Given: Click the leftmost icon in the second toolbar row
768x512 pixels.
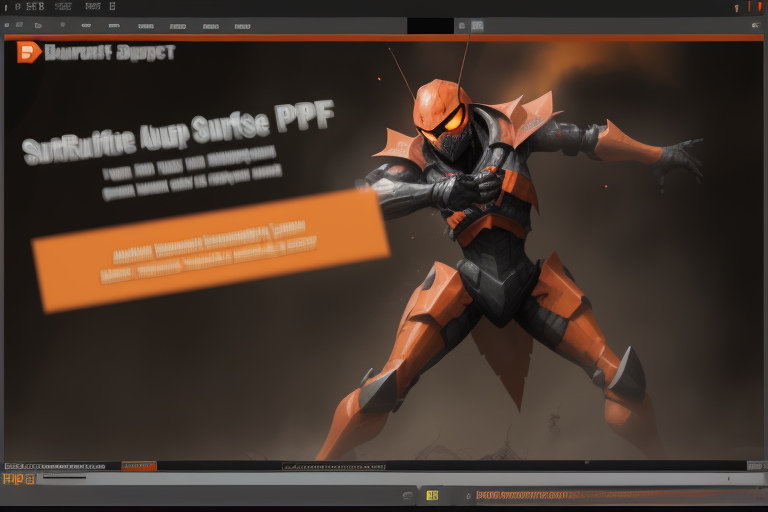Looking at the screenshot, I should (x=8, y=26).
